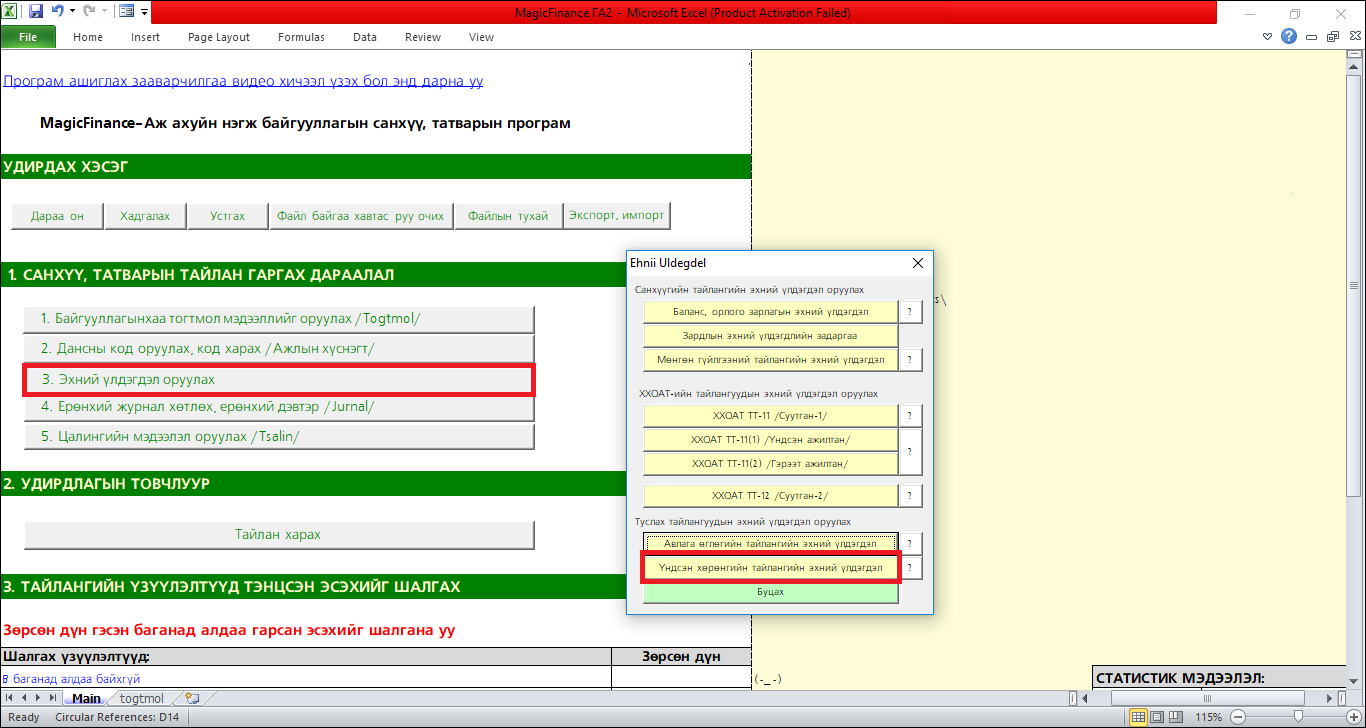Minimize the ribbon with the chevron
The image size is (1366, 728).
coord(1267,37)
